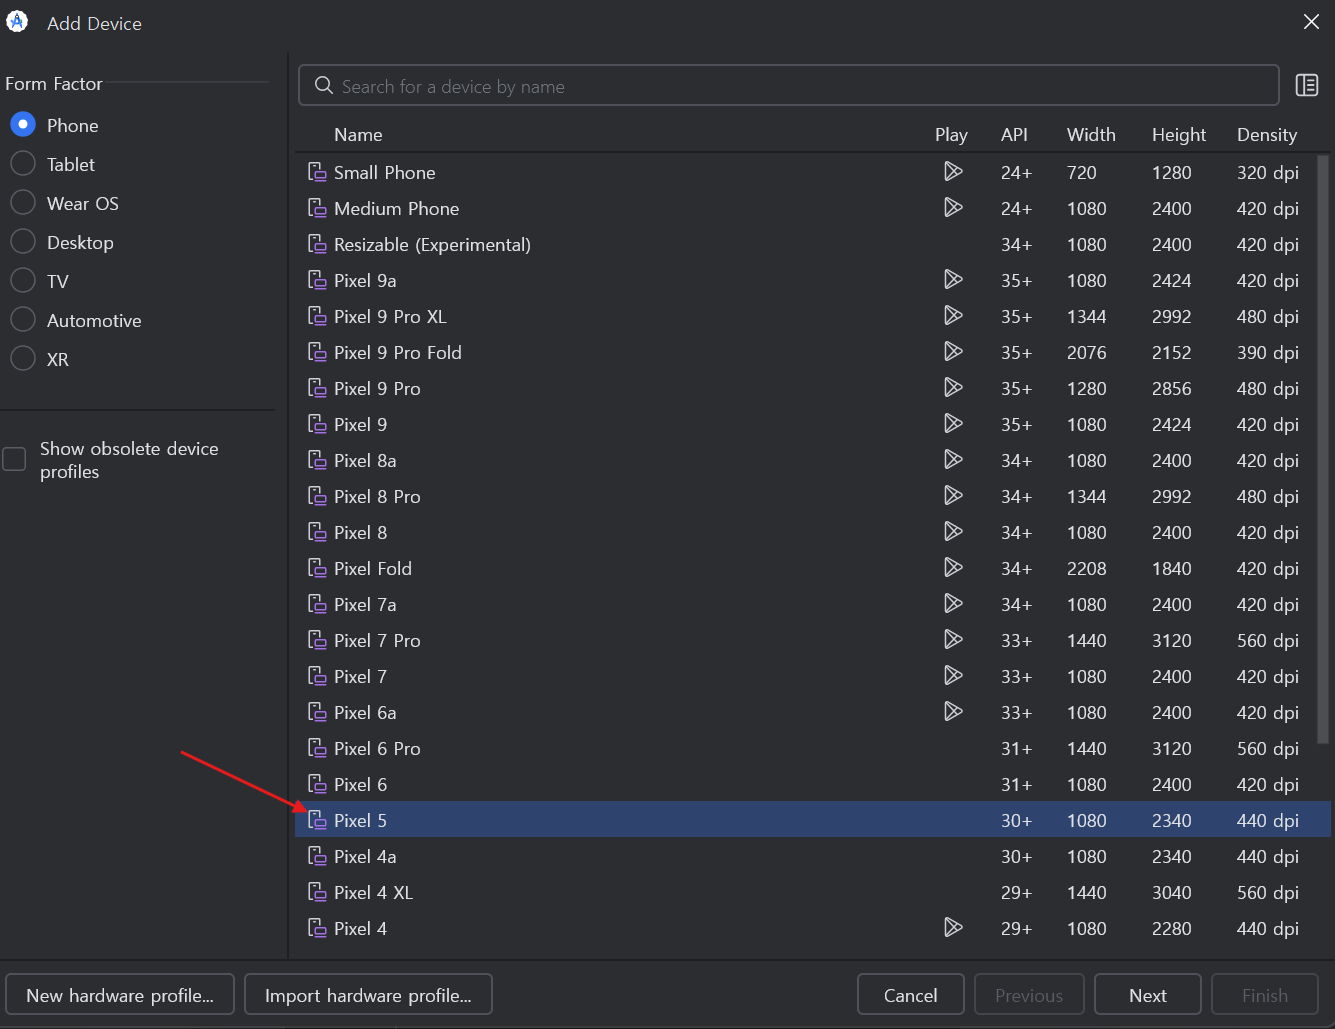The width and height of the screenshot is (1335, 1029).
Task: Click the 320 dpi density of Small Phone
Action: tap(1268, 172)
